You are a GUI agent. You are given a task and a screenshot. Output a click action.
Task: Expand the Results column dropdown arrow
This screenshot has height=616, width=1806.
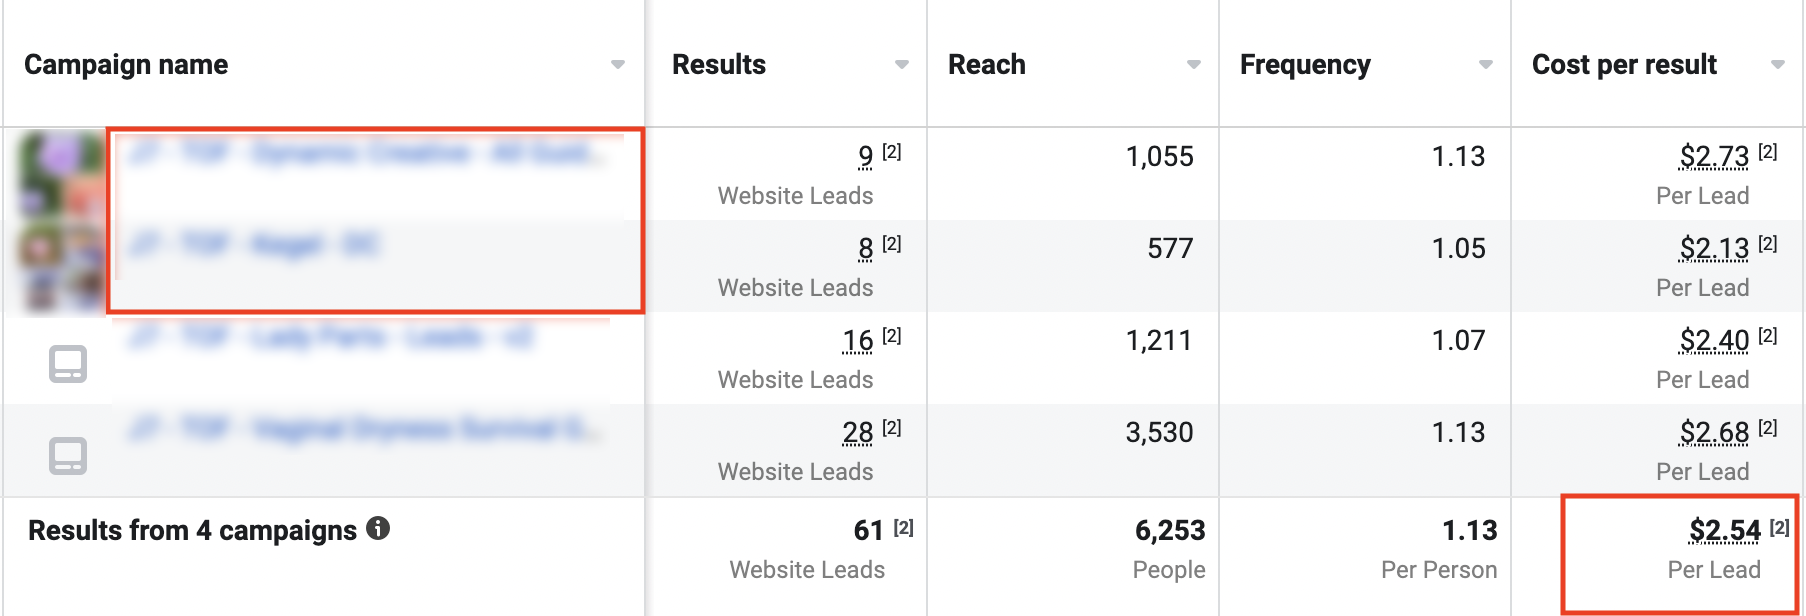coord(902,65)
